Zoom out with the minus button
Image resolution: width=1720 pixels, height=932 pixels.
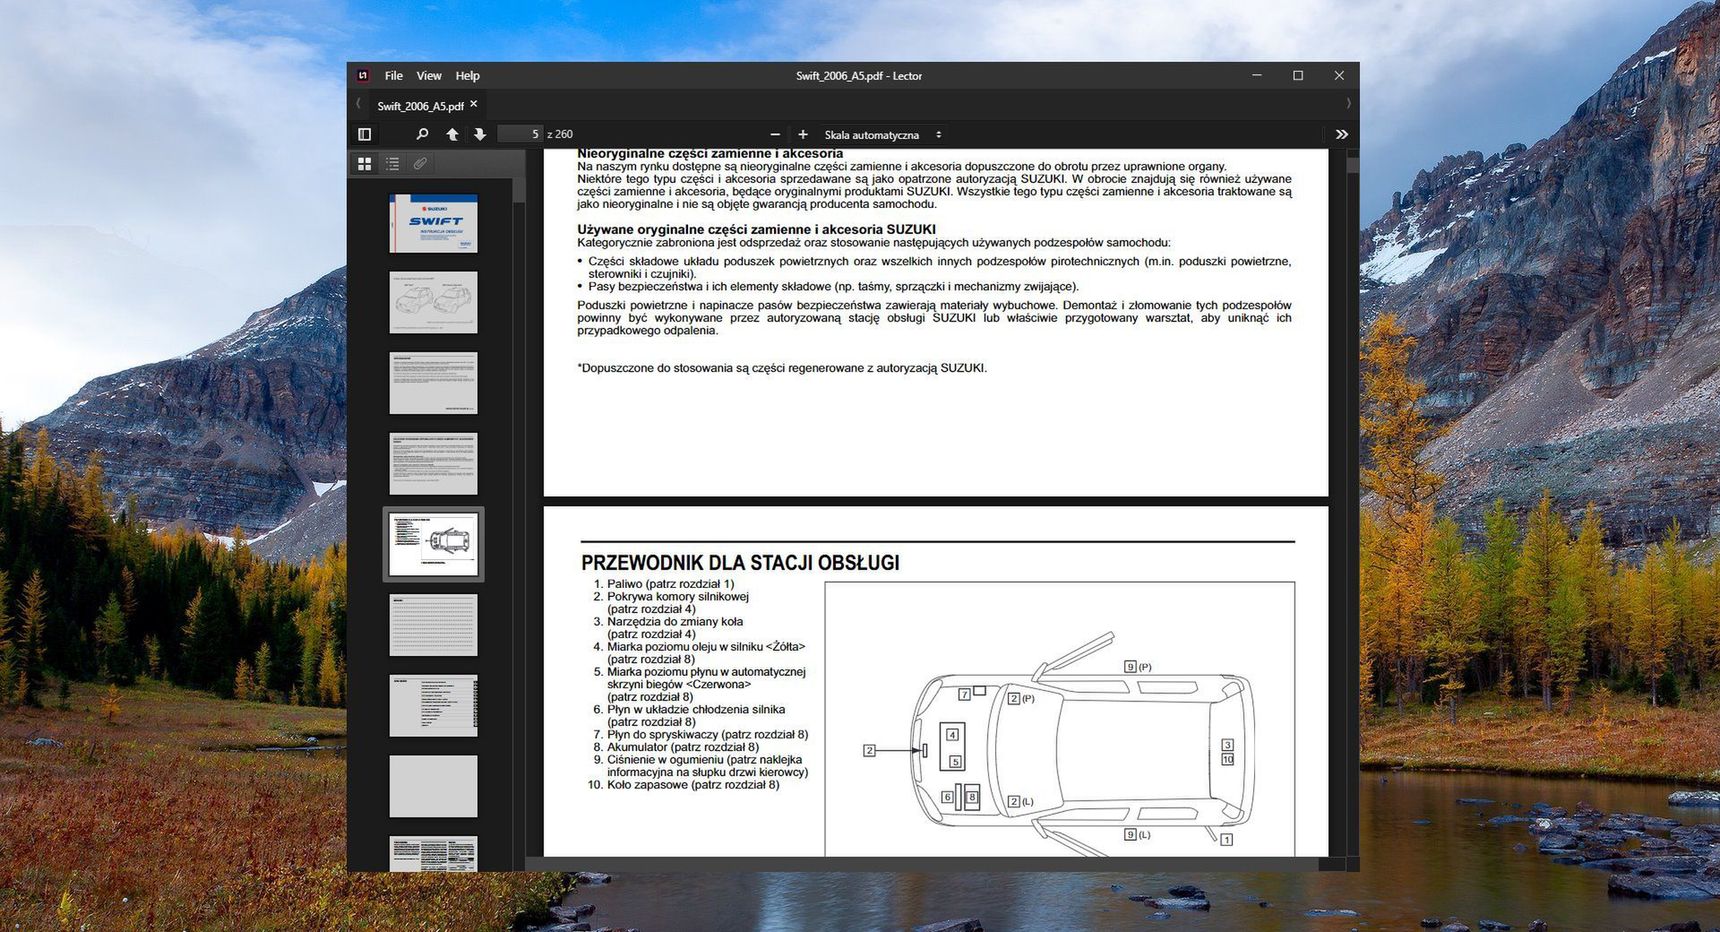(x=775, y=134)
